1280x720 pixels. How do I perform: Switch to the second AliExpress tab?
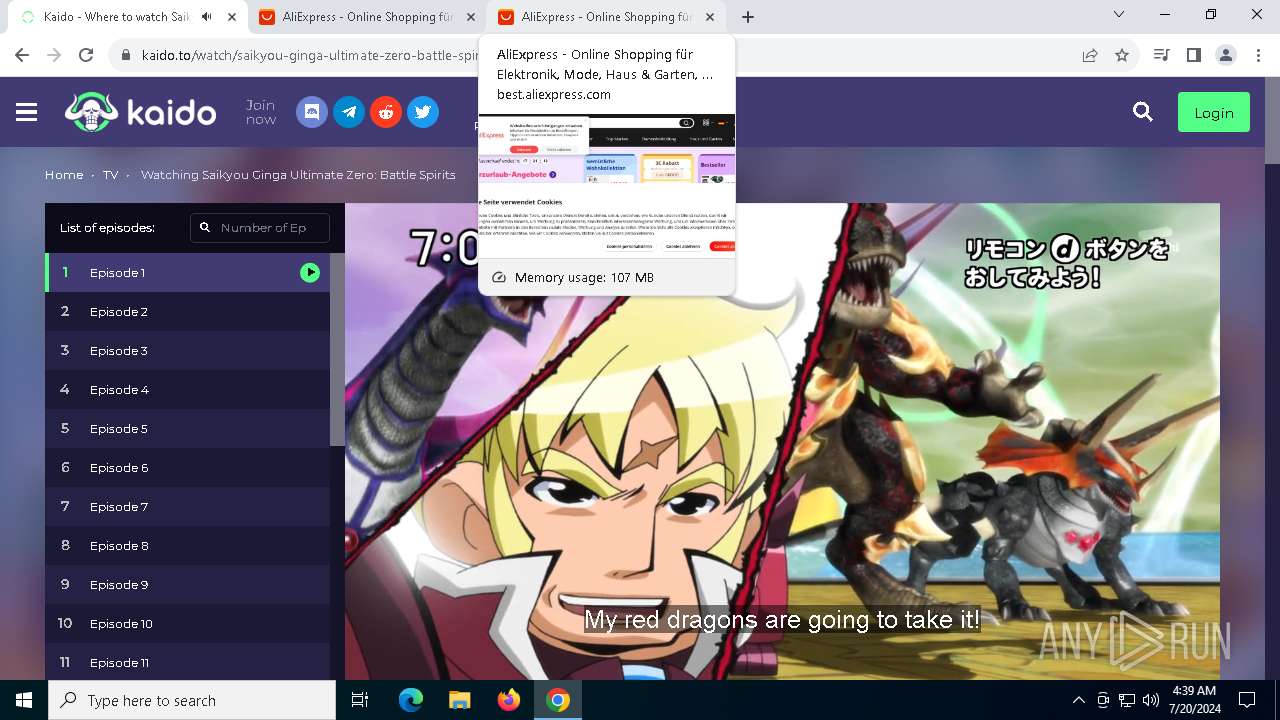tap(605, 17)
